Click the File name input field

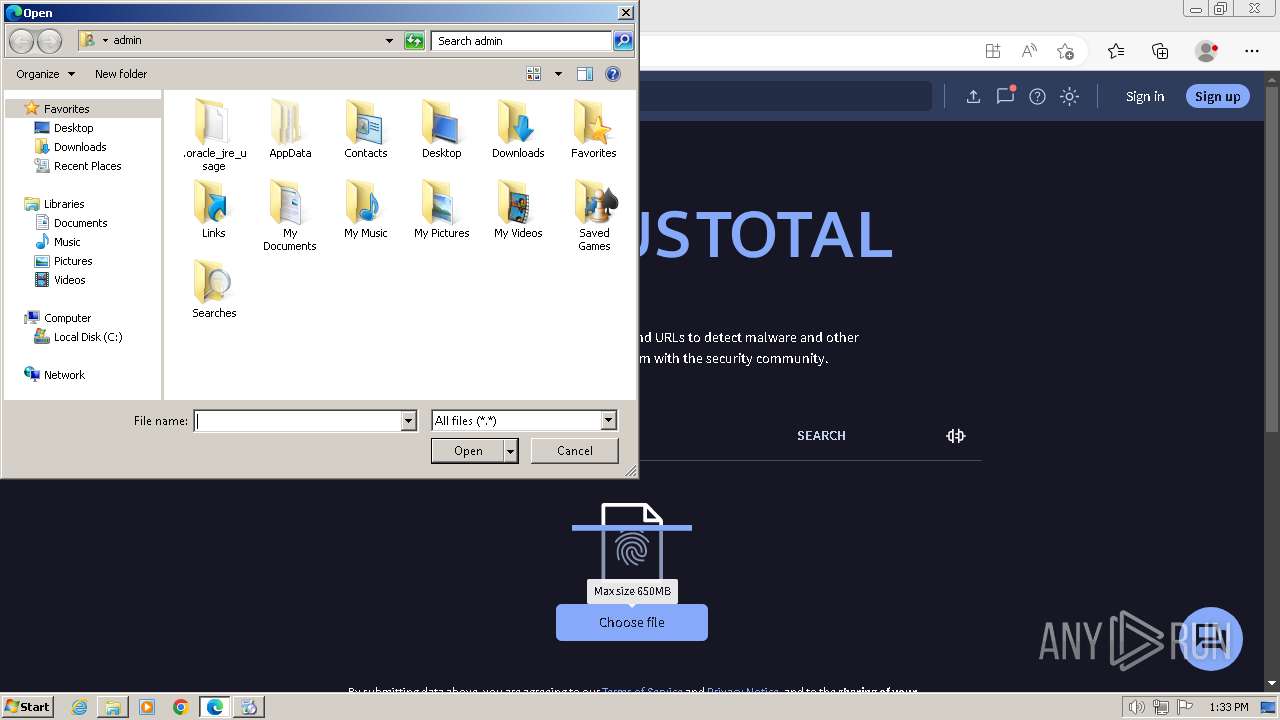(298, 421)
